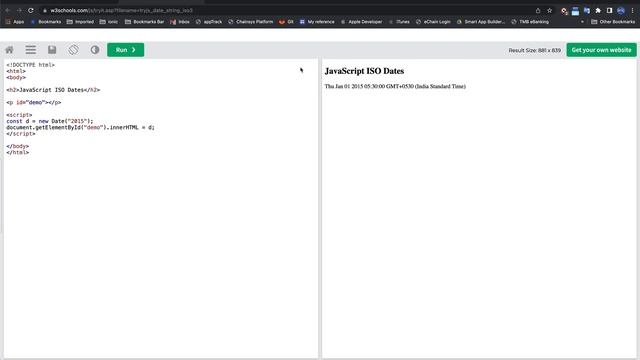Image resolution: width=640 pixels, height=360 pixels.
Task: Click the first red extension icon in toolbar
Action: tap(564, 11)
